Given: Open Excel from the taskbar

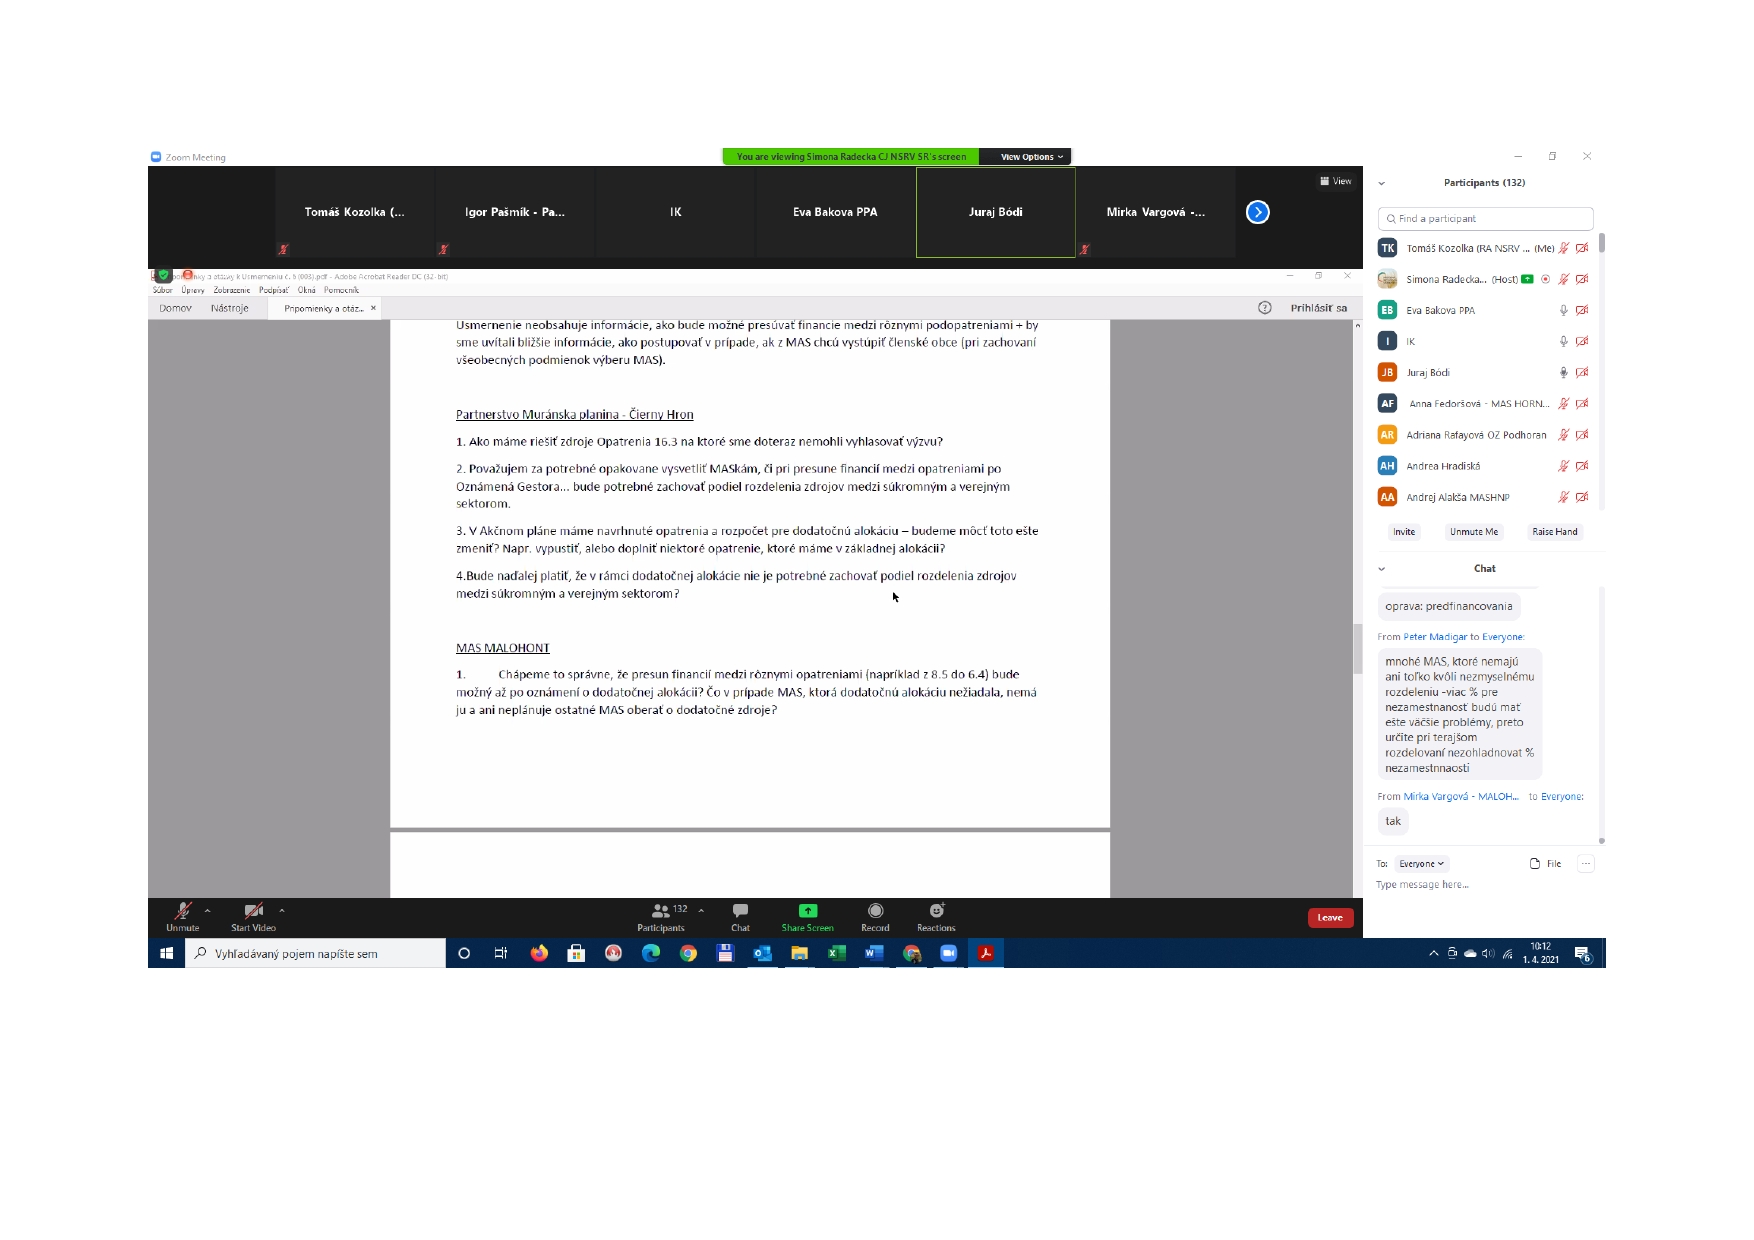Looking at the screenshot, I should [x=836, y=954].
